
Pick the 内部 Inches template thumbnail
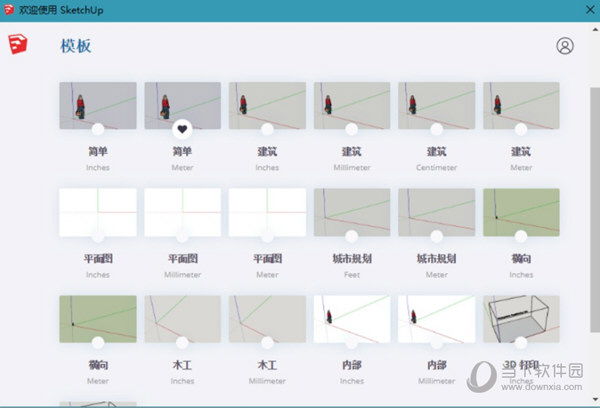point(351,318)
